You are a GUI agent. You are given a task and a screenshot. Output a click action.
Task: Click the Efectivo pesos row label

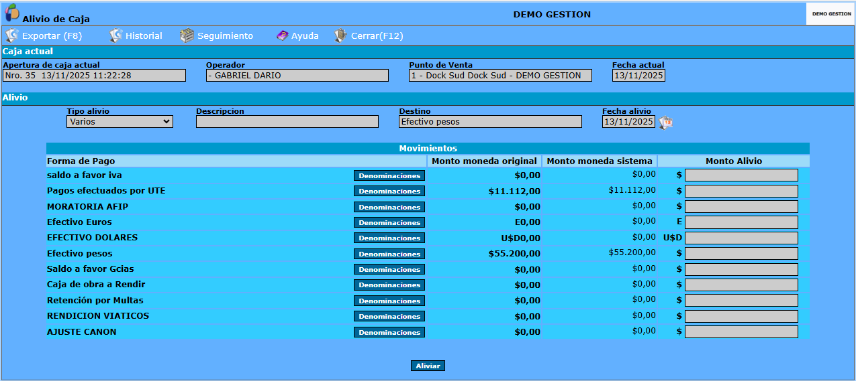(x=80, y=254)
